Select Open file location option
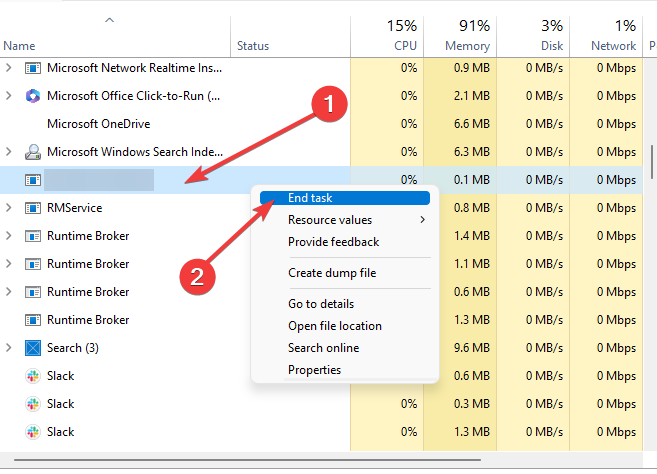The image size is (657, 474). click(345, 326)
